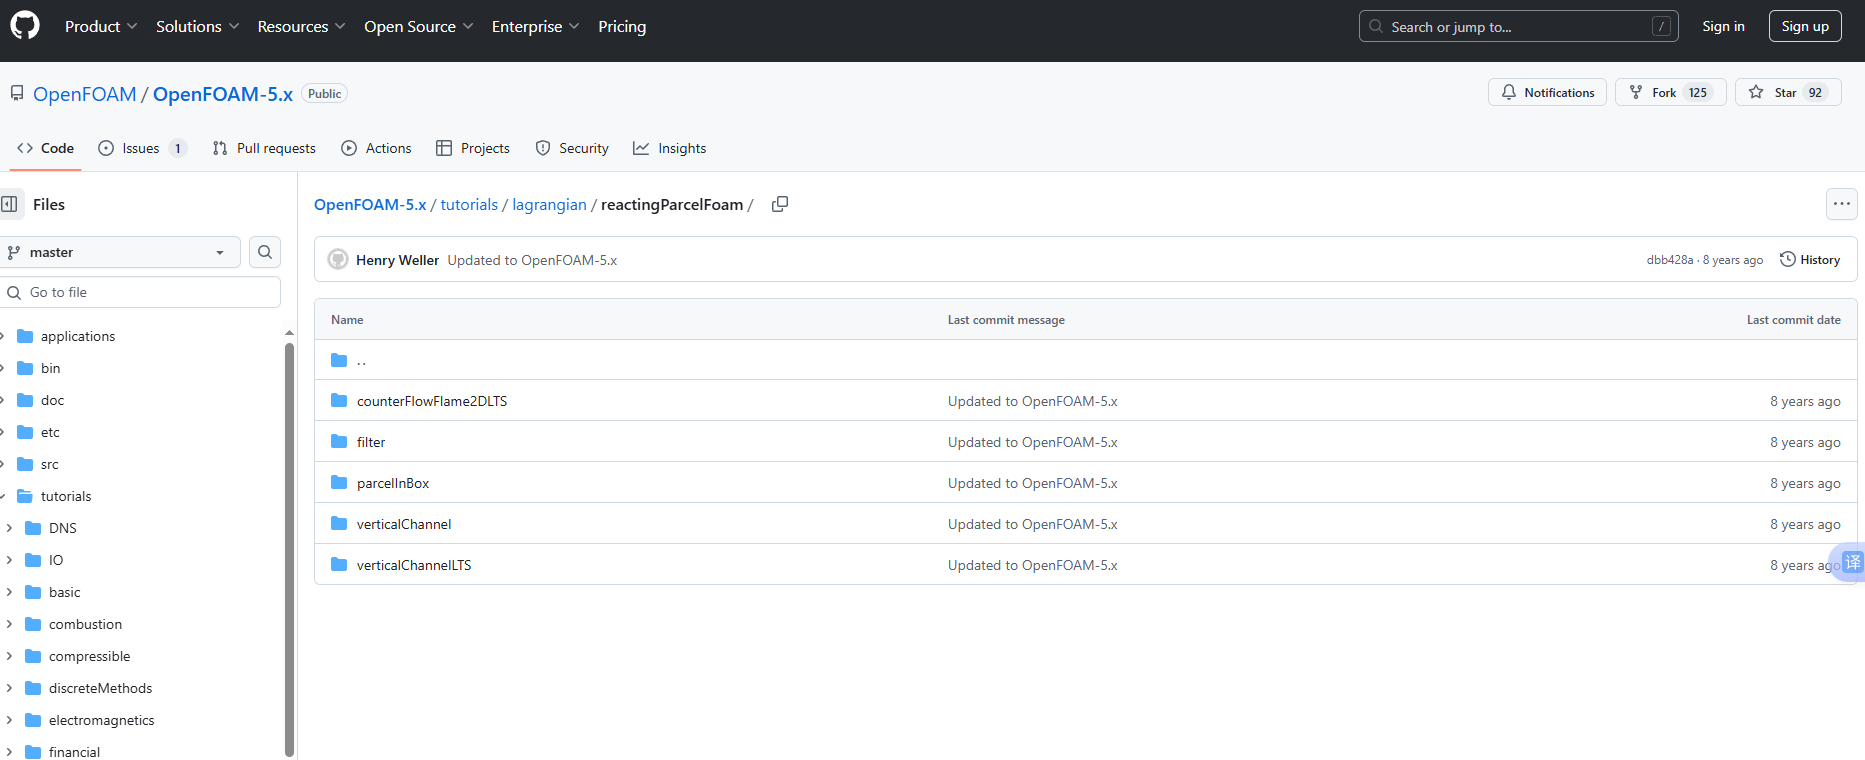Open the Open Source menu dropdown
Screen dimensions: 1865x760
418,26
